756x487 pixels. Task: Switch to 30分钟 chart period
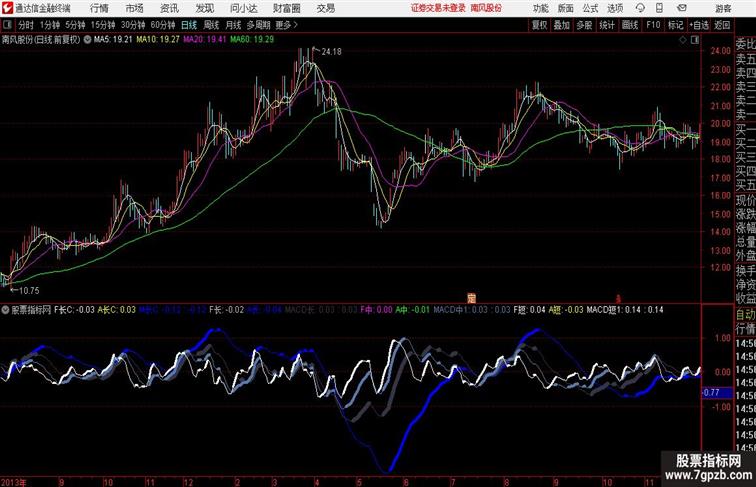133,25
